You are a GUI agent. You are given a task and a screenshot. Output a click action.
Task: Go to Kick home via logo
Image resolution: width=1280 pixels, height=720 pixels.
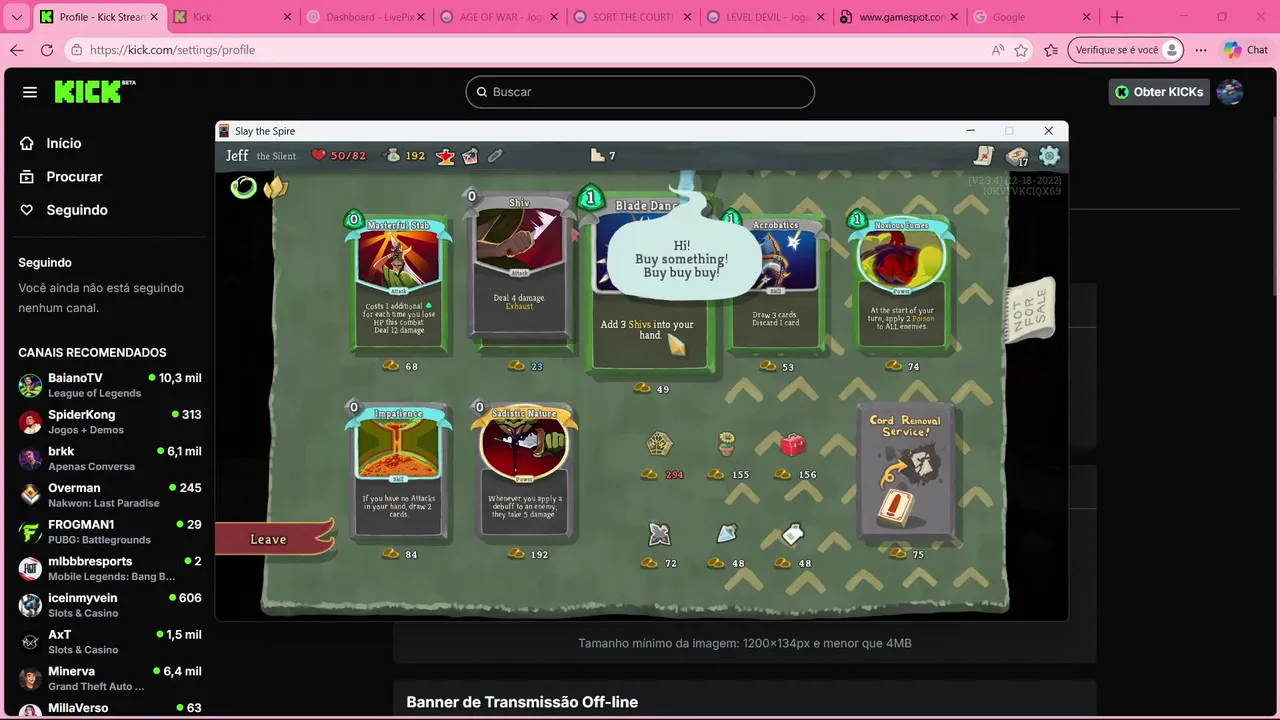click(95, 91)
